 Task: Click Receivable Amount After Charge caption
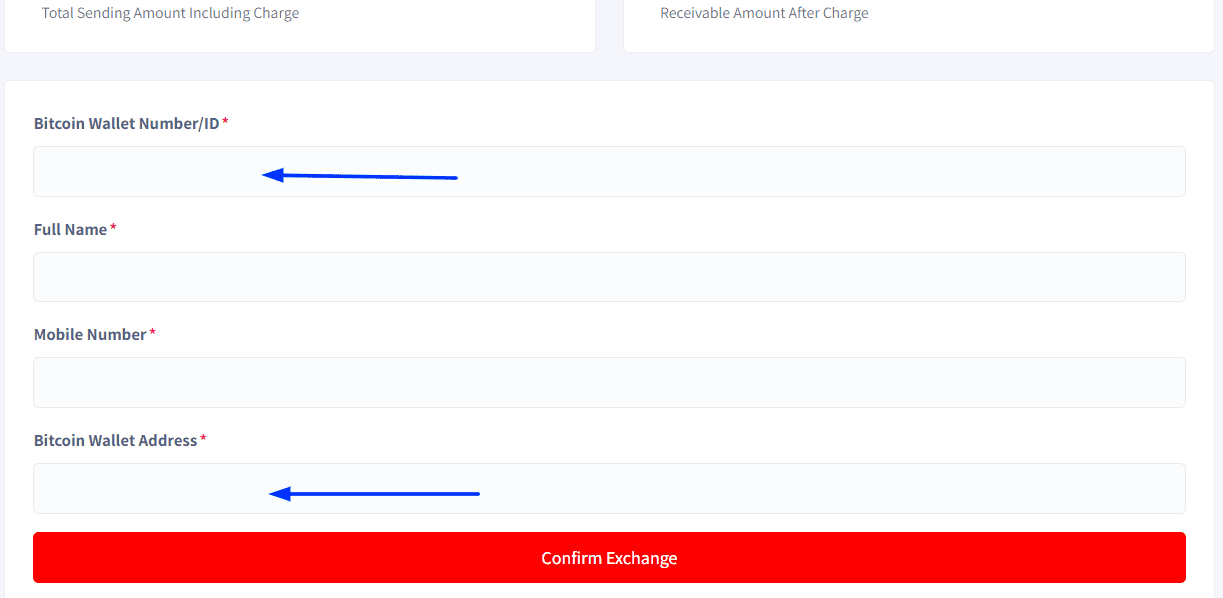tap(764, 13)
